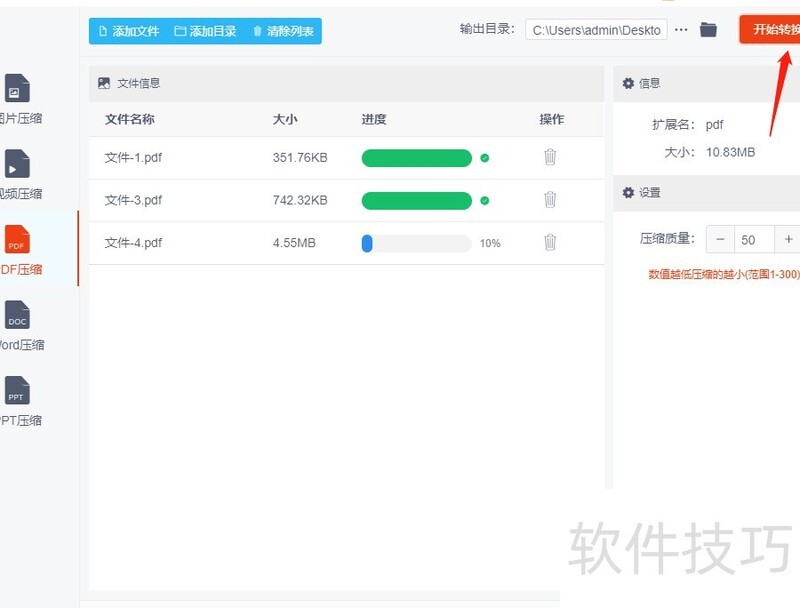Remove 文件-4.pdf with the trash icon
This screenshot has width=800, height=608.
click(550, 242)
